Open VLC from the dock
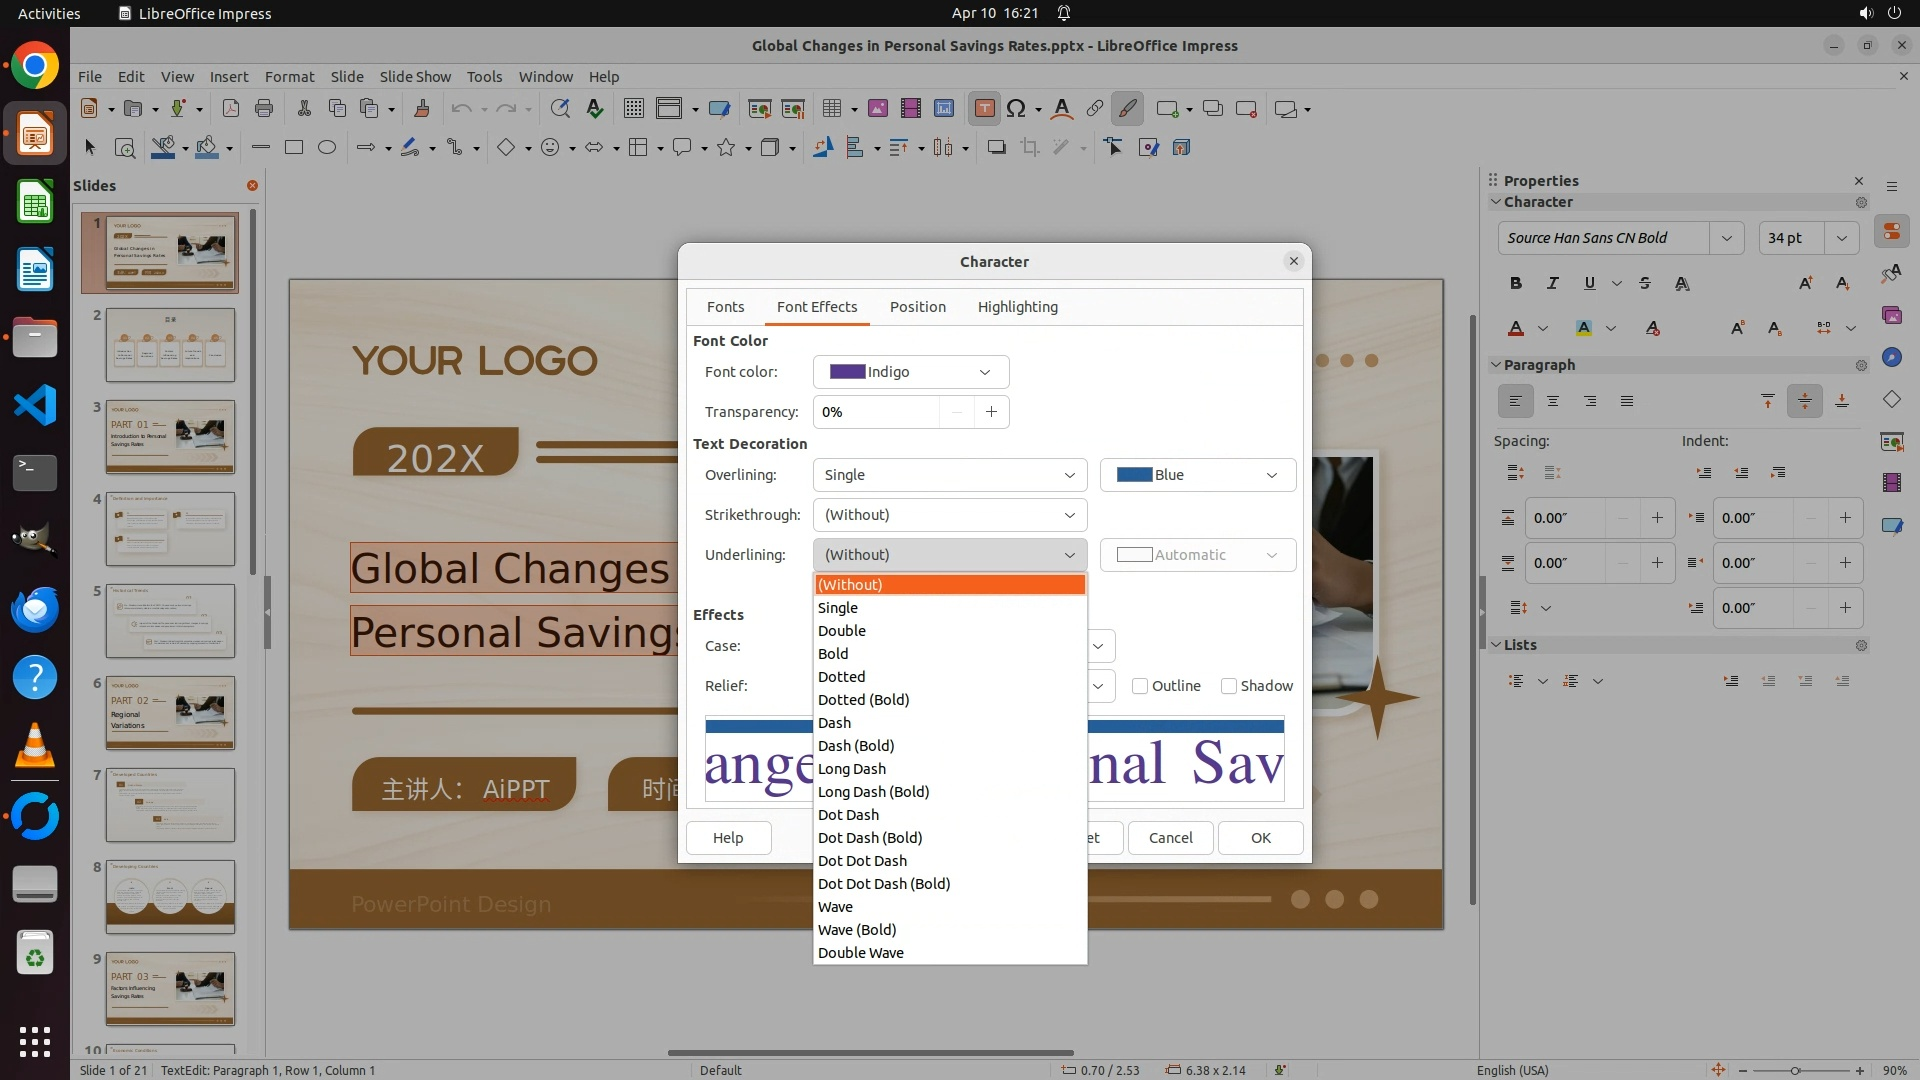This screenshot has height=1080, width=1920. point(35,746)
